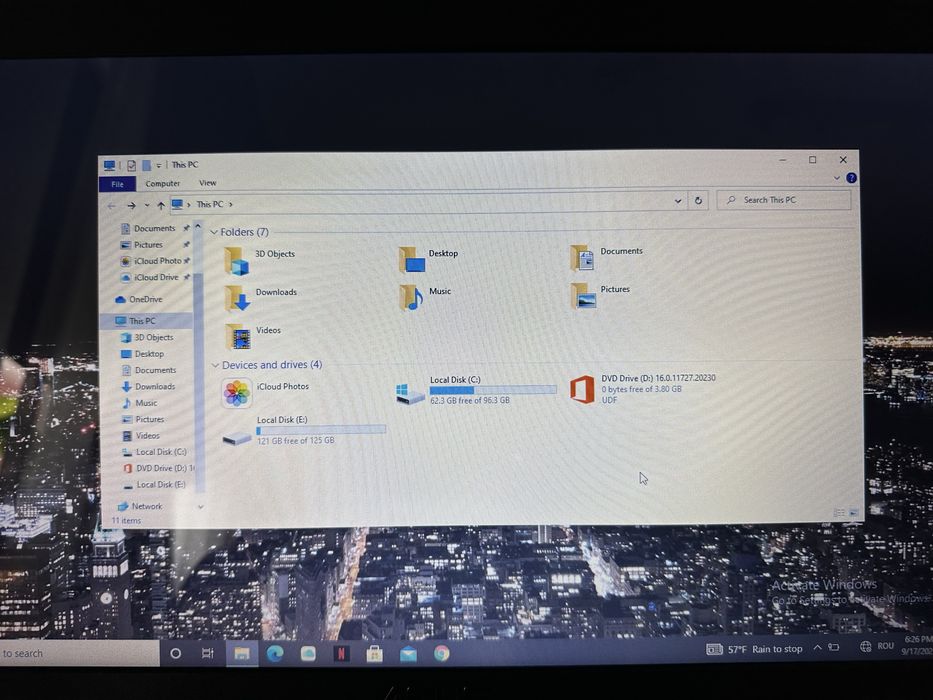Select iCloud Drive in navigation pane
This screenshot has height=700, width=933.
click(156, 277)
